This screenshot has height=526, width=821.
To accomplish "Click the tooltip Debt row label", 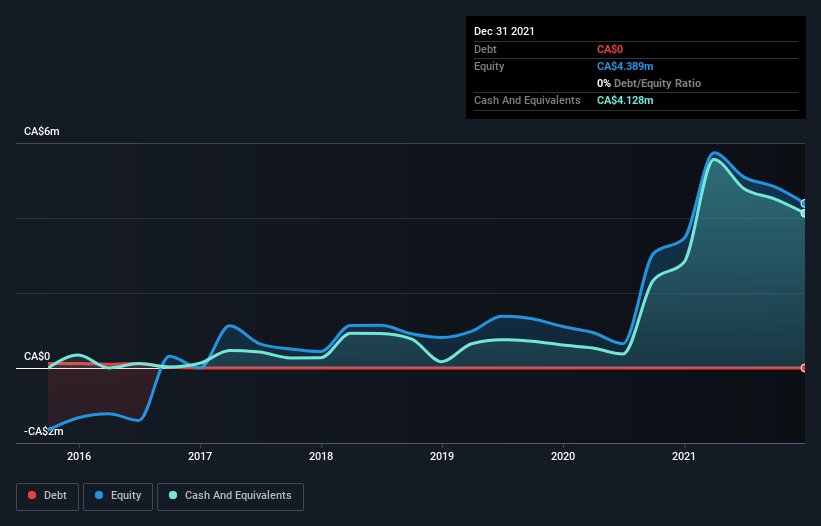I will [485, 49].
